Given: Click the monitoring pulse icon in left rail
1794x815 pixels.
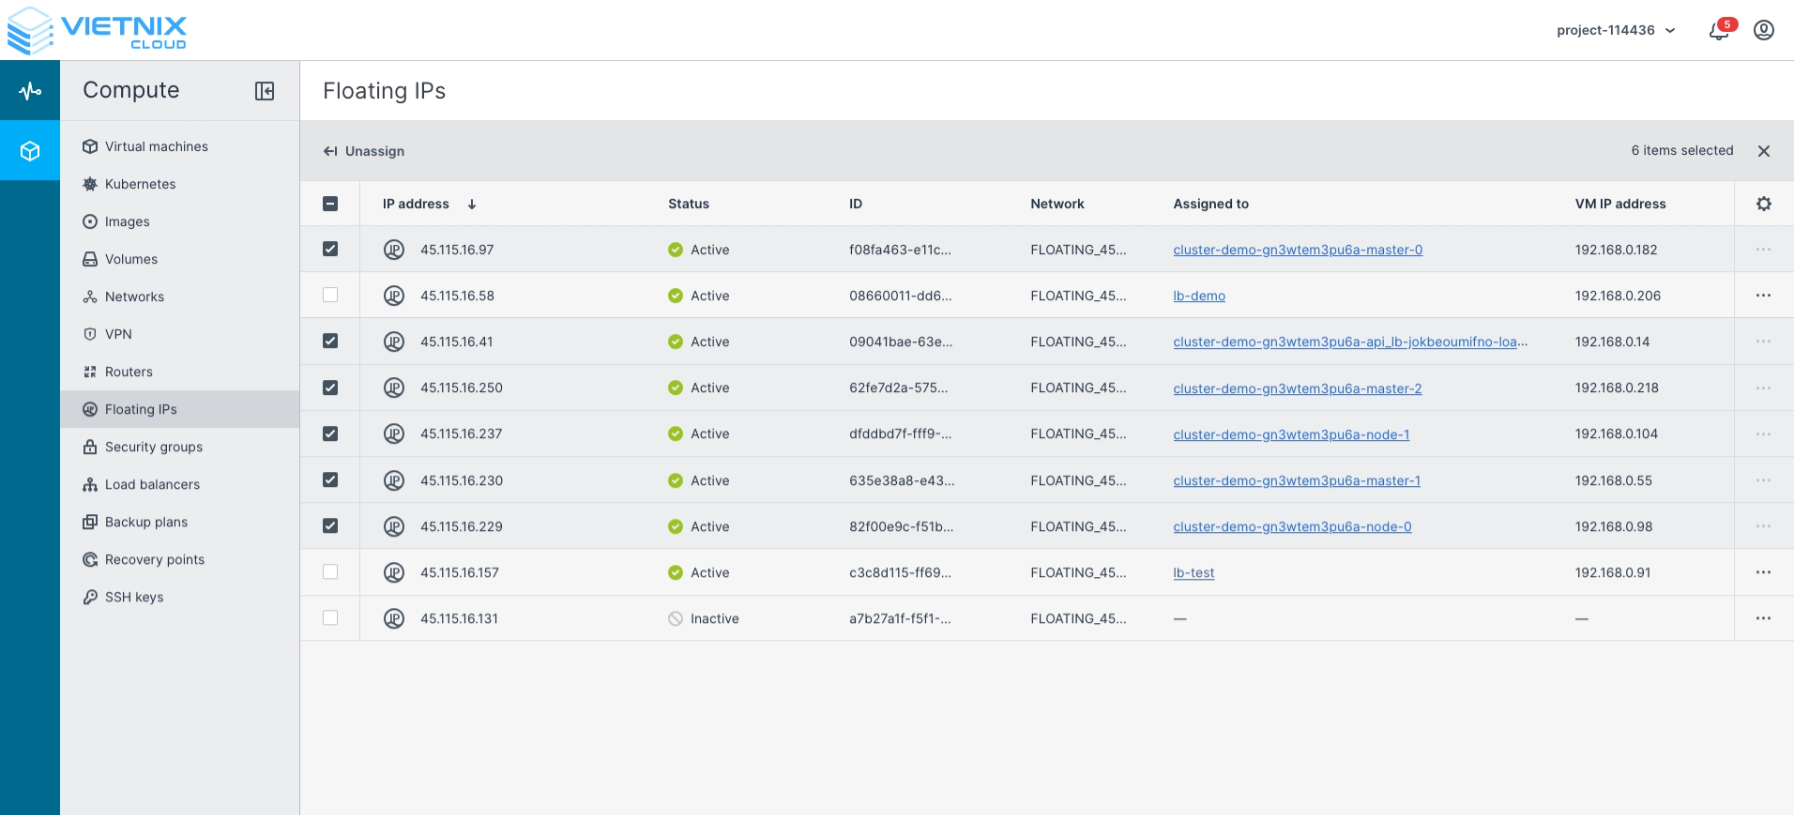Looking at the screenshot, I should [x=30, y=91].
